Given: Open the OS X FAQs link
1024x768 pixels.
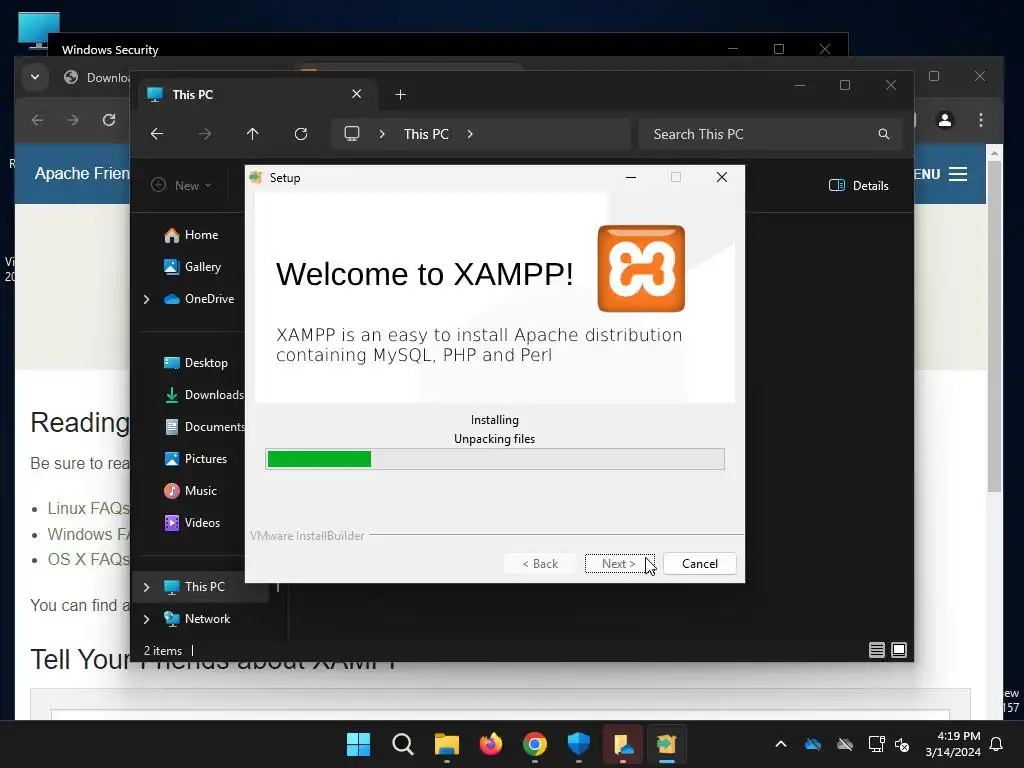Looking at the screenshot, I should (89, 560).
